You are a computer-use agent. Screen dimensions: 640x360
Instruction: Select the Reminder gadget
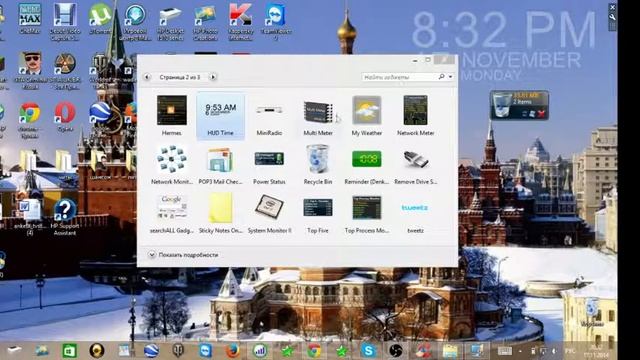coord(367,165)
